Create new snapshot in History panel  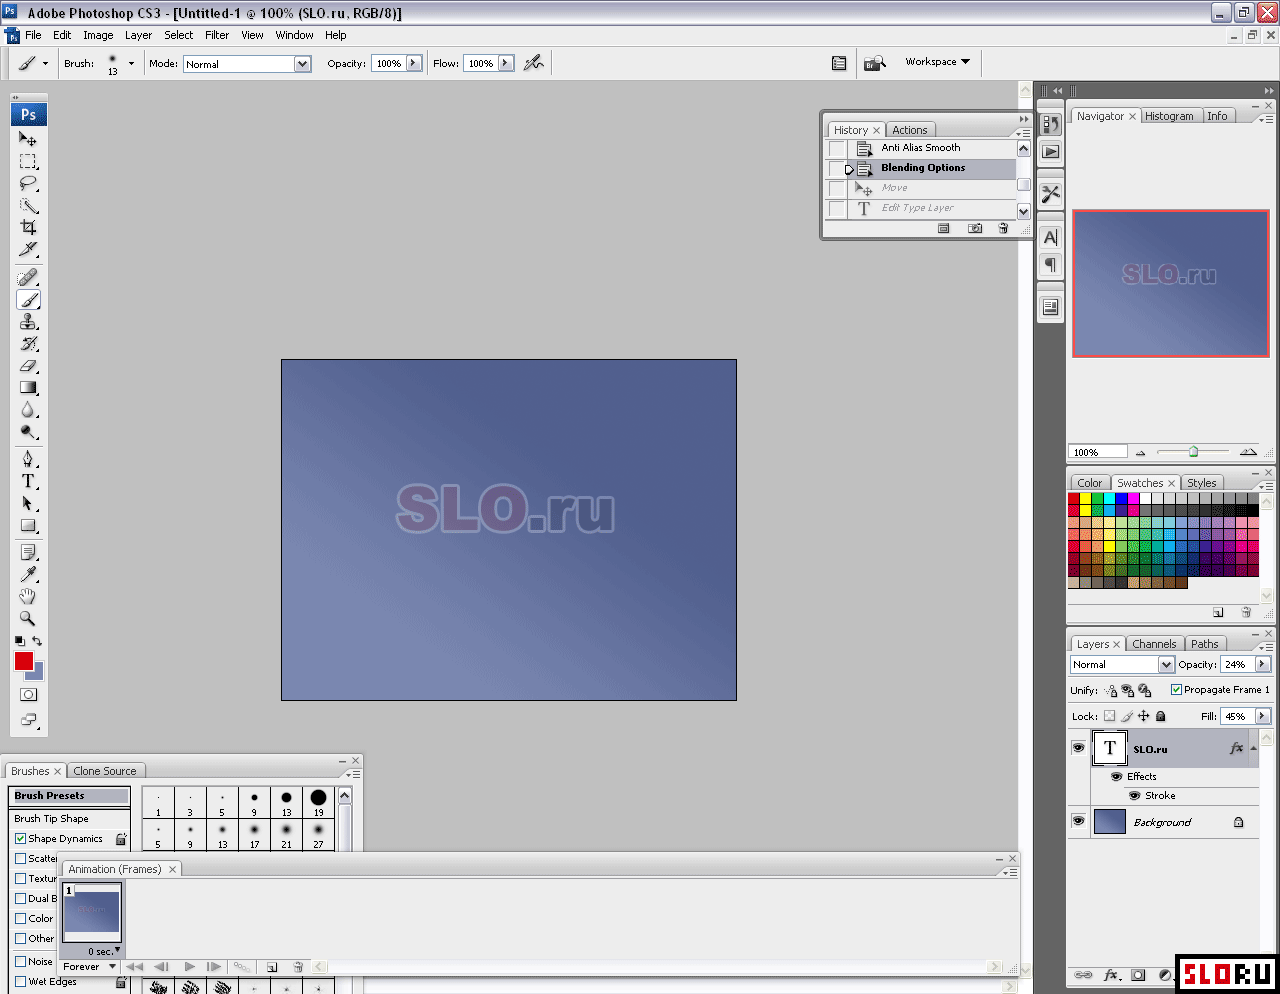[975, 228]
